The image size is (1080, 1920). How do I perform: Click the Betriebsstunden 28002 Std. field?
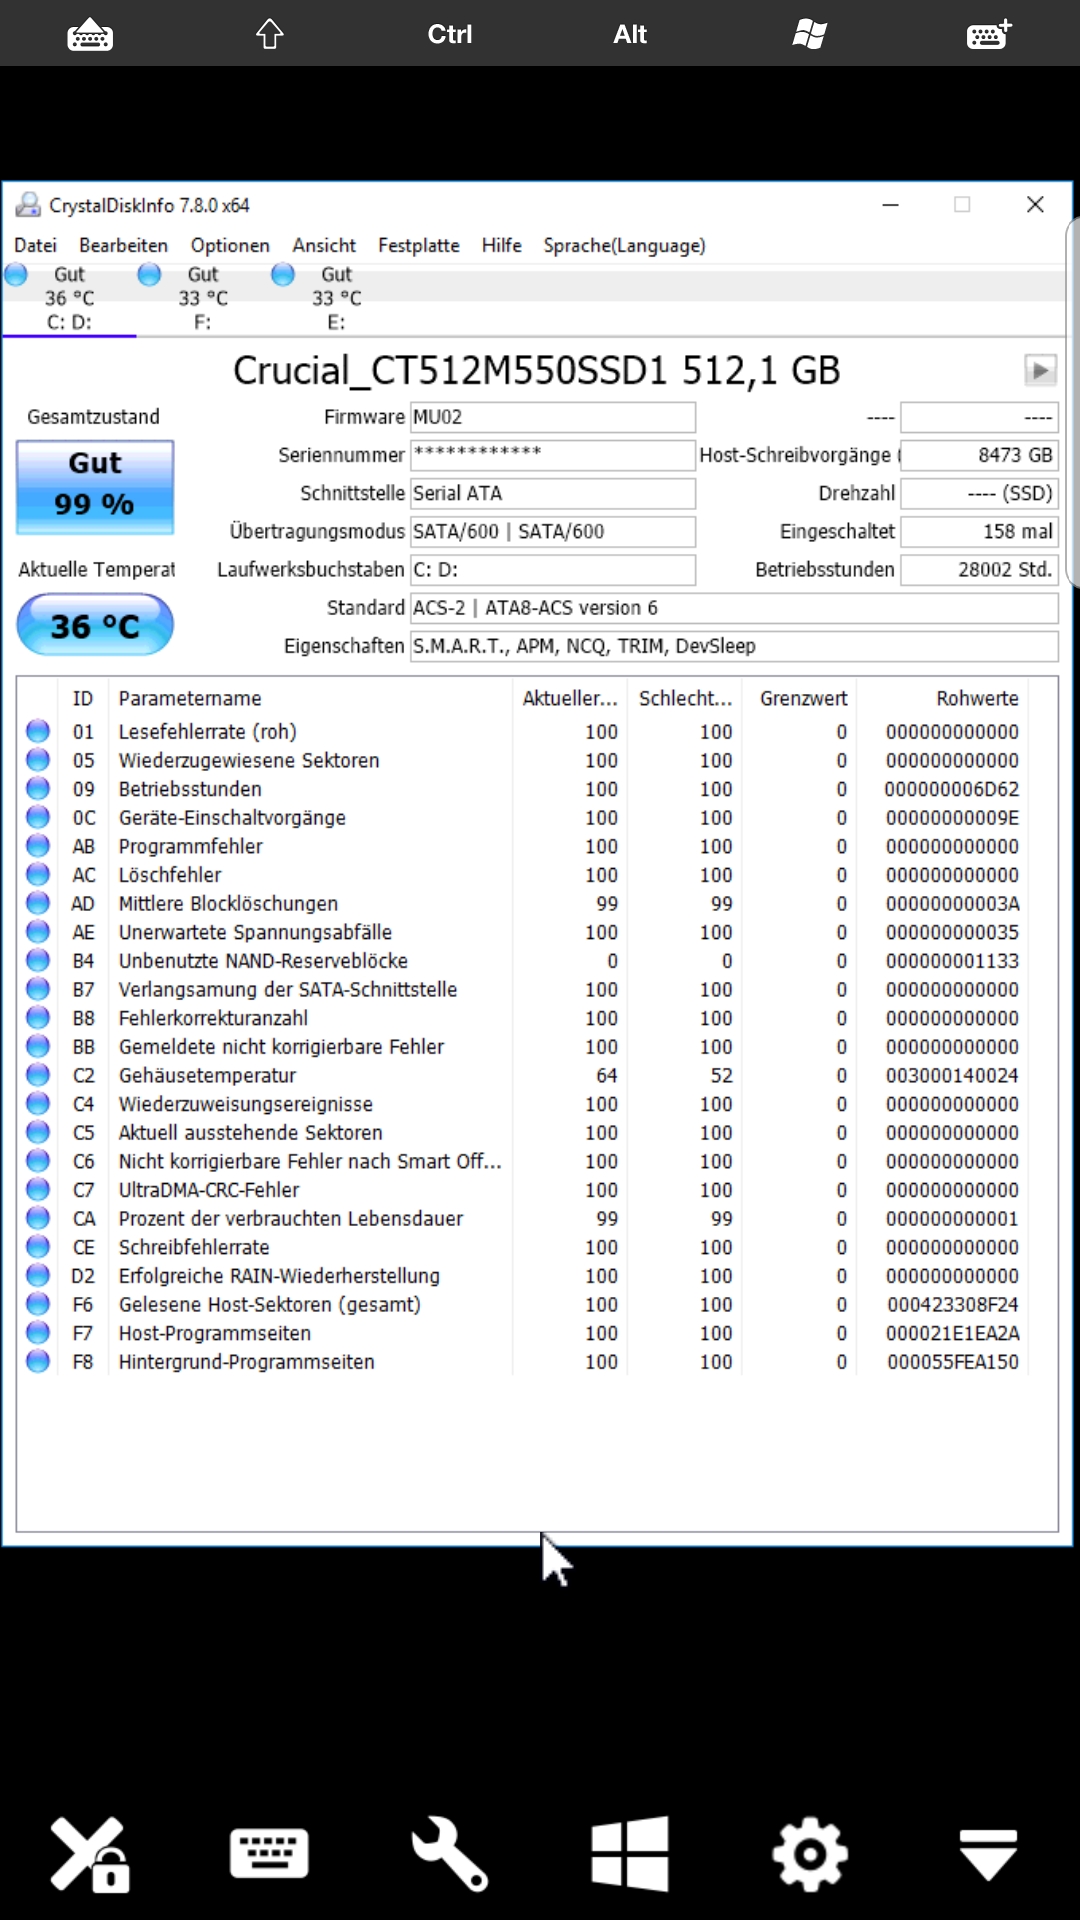click(979, 569)
